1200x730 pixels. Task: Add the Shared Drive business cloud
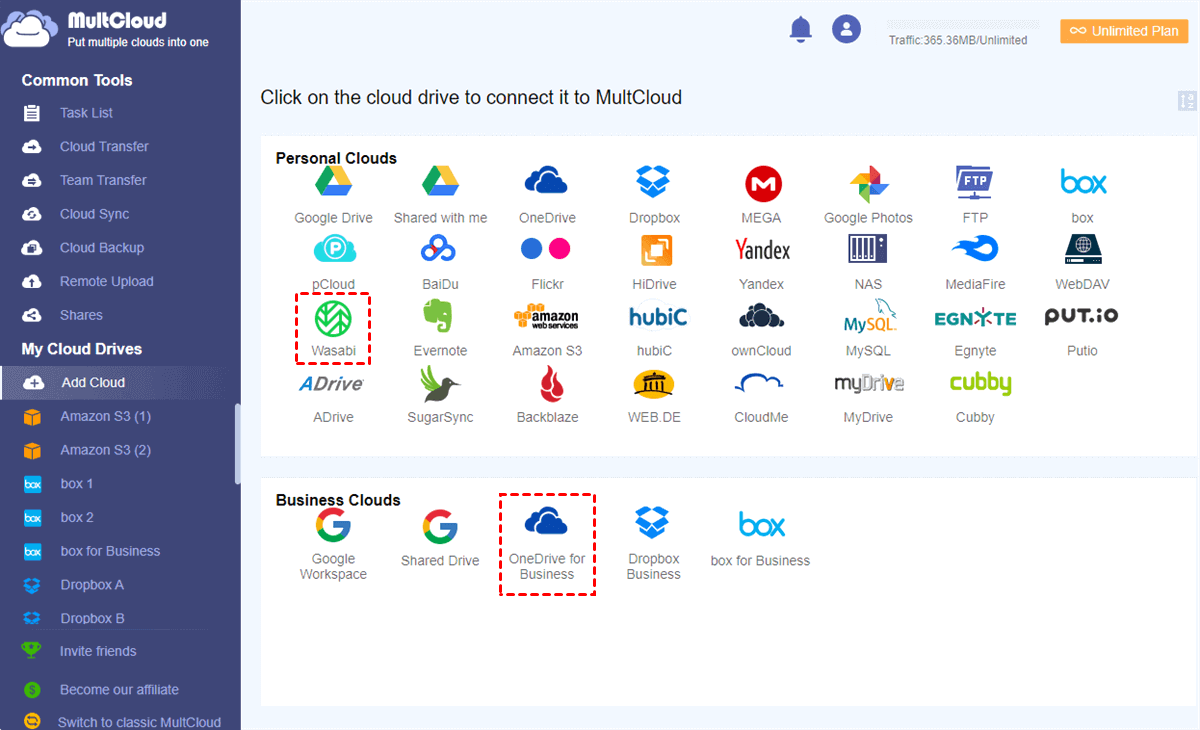(440, 526)
